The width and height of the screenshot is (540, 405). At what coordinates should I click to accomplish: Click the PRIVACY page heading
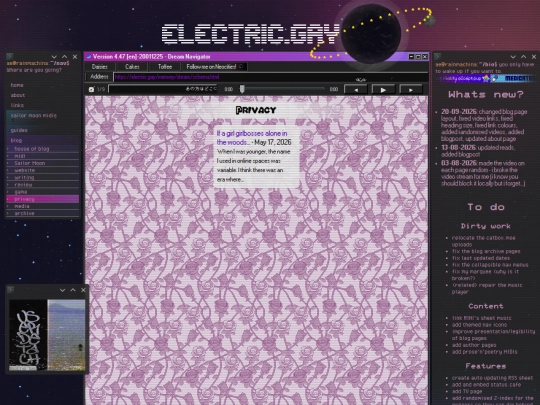point(256,110)
